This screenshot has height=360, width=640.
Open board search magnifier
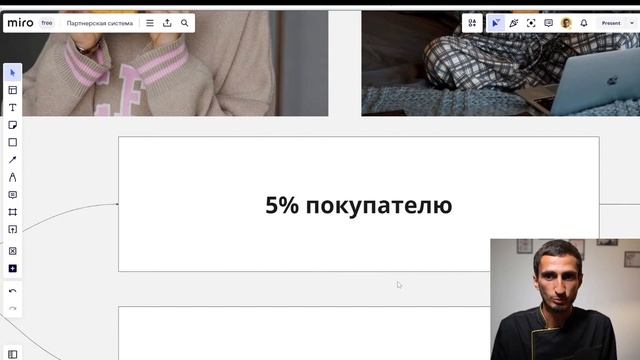click(x=184, y=23)
